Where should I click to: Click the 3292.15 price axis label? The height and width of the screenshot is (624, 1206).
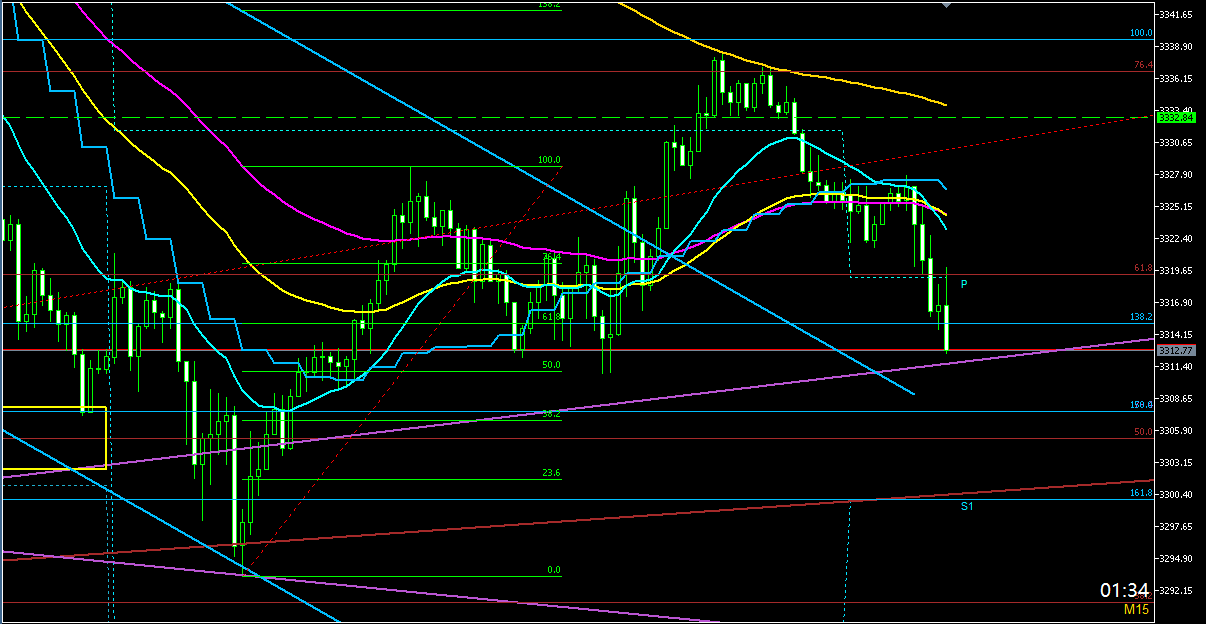click(x=1177, y=591)
